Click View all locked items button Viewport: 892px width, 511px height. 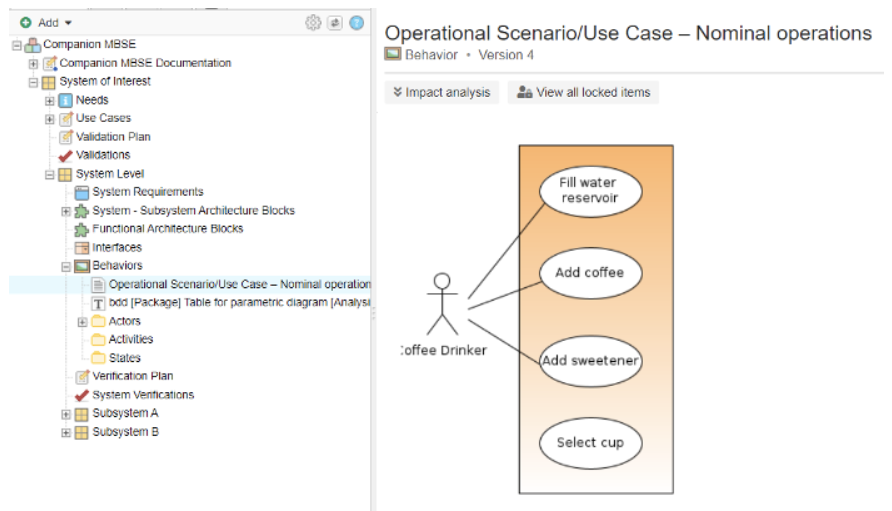(x=583, y=92)
